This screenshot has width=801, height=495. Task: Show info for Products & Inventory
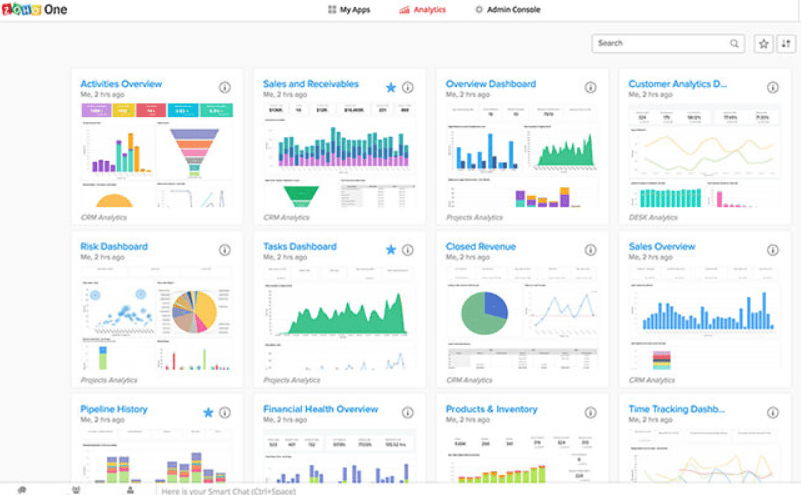point(591,412)
